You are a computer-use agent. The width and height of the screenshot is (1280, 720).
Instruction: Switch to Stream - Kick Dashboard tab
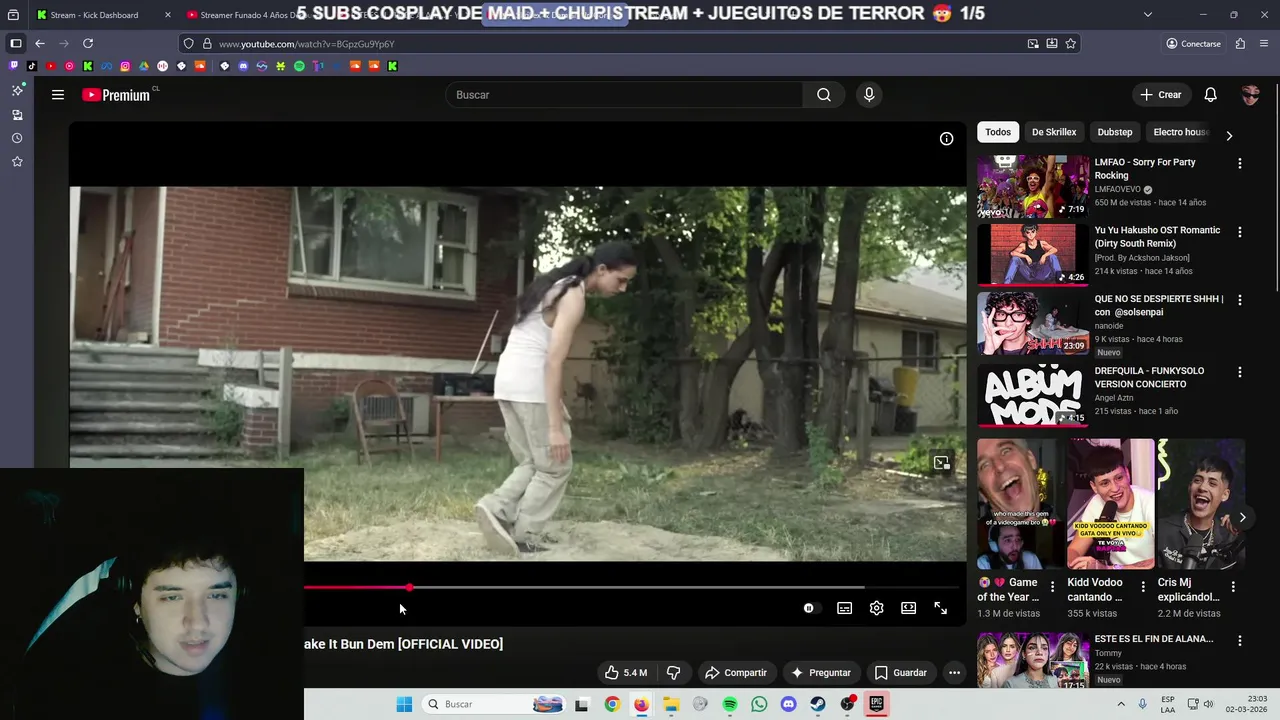tap(102, 15)
